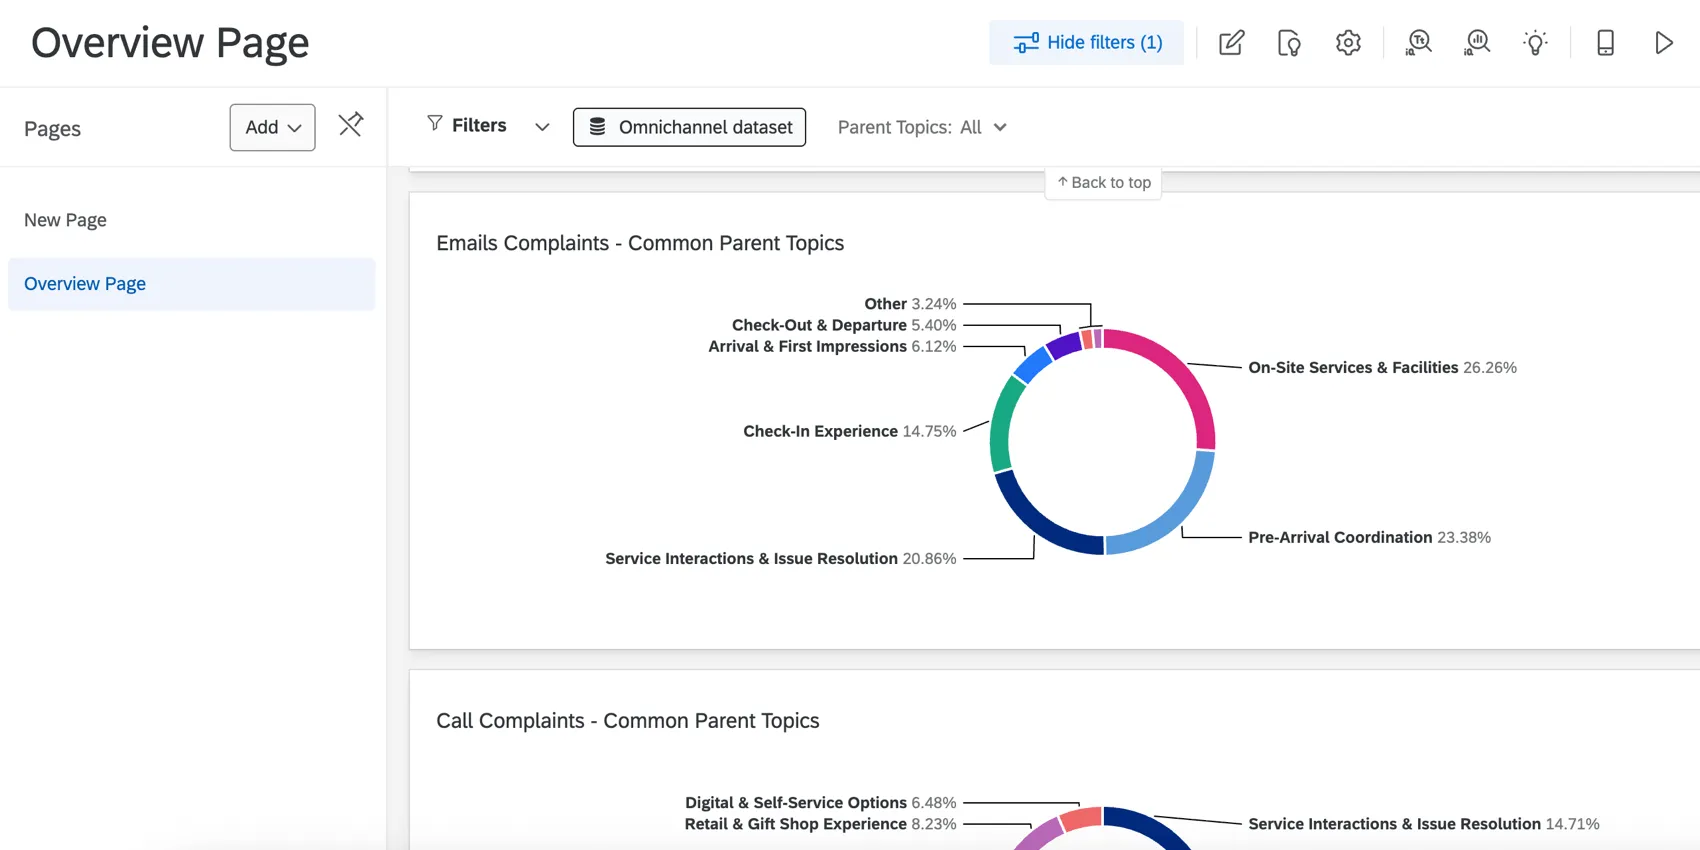This screenshot has width=1700, height=850.
Task: Unpin the Pages sidebar
Action: pyautogui.click(x=350, y=125)
